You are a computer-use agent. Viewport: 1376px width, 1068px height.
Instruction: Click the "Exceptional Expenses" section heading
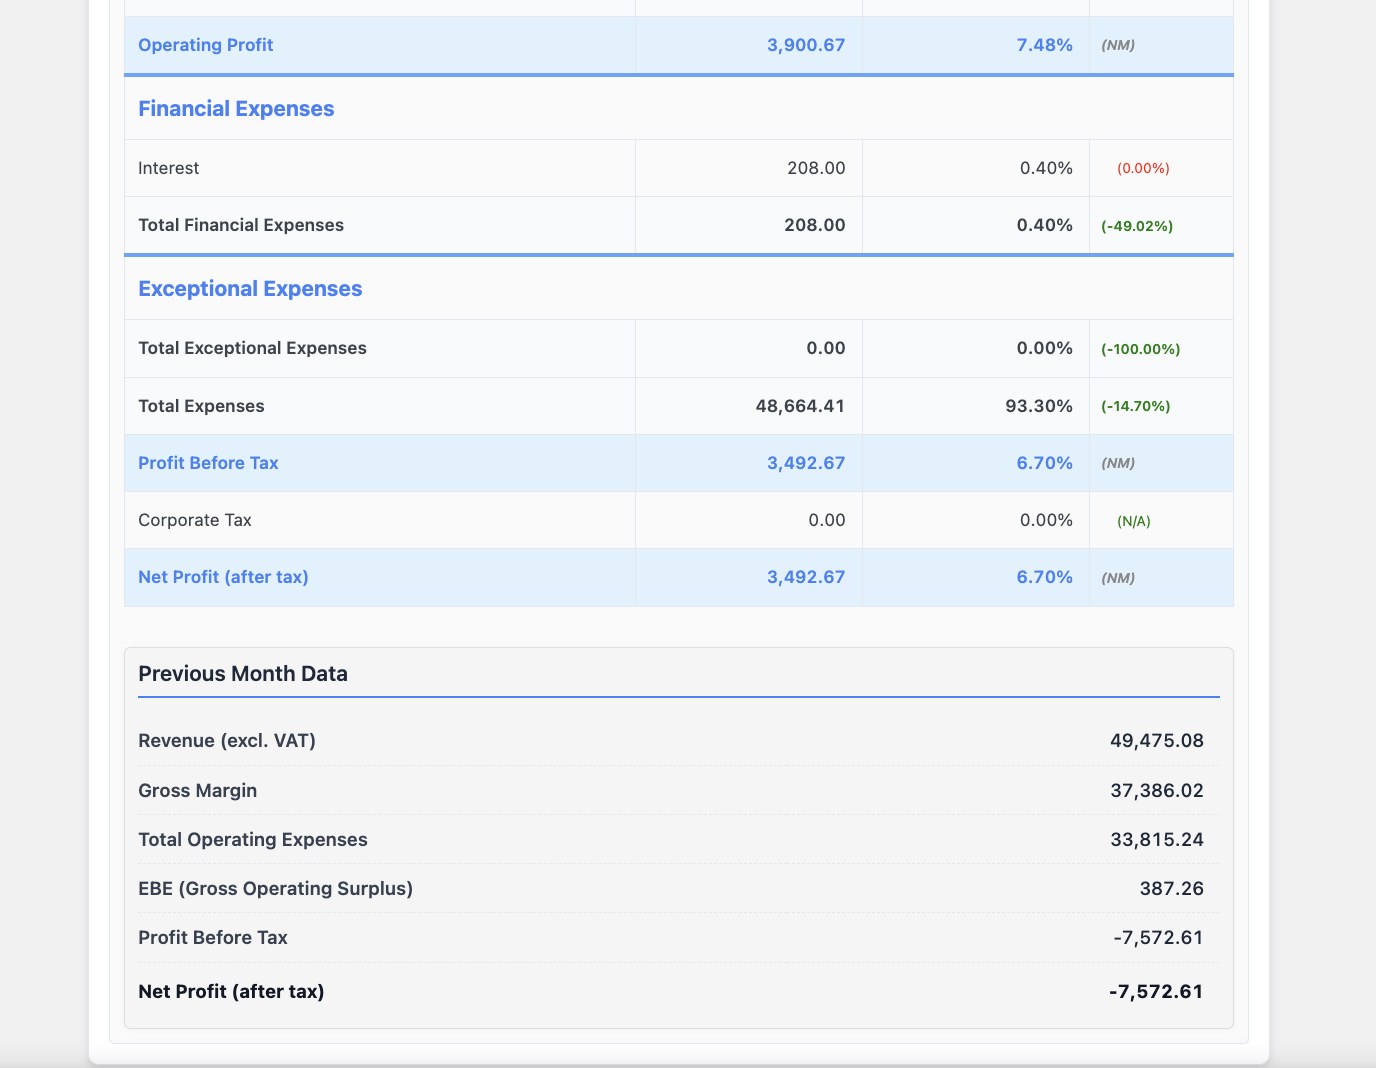point(250,289)
